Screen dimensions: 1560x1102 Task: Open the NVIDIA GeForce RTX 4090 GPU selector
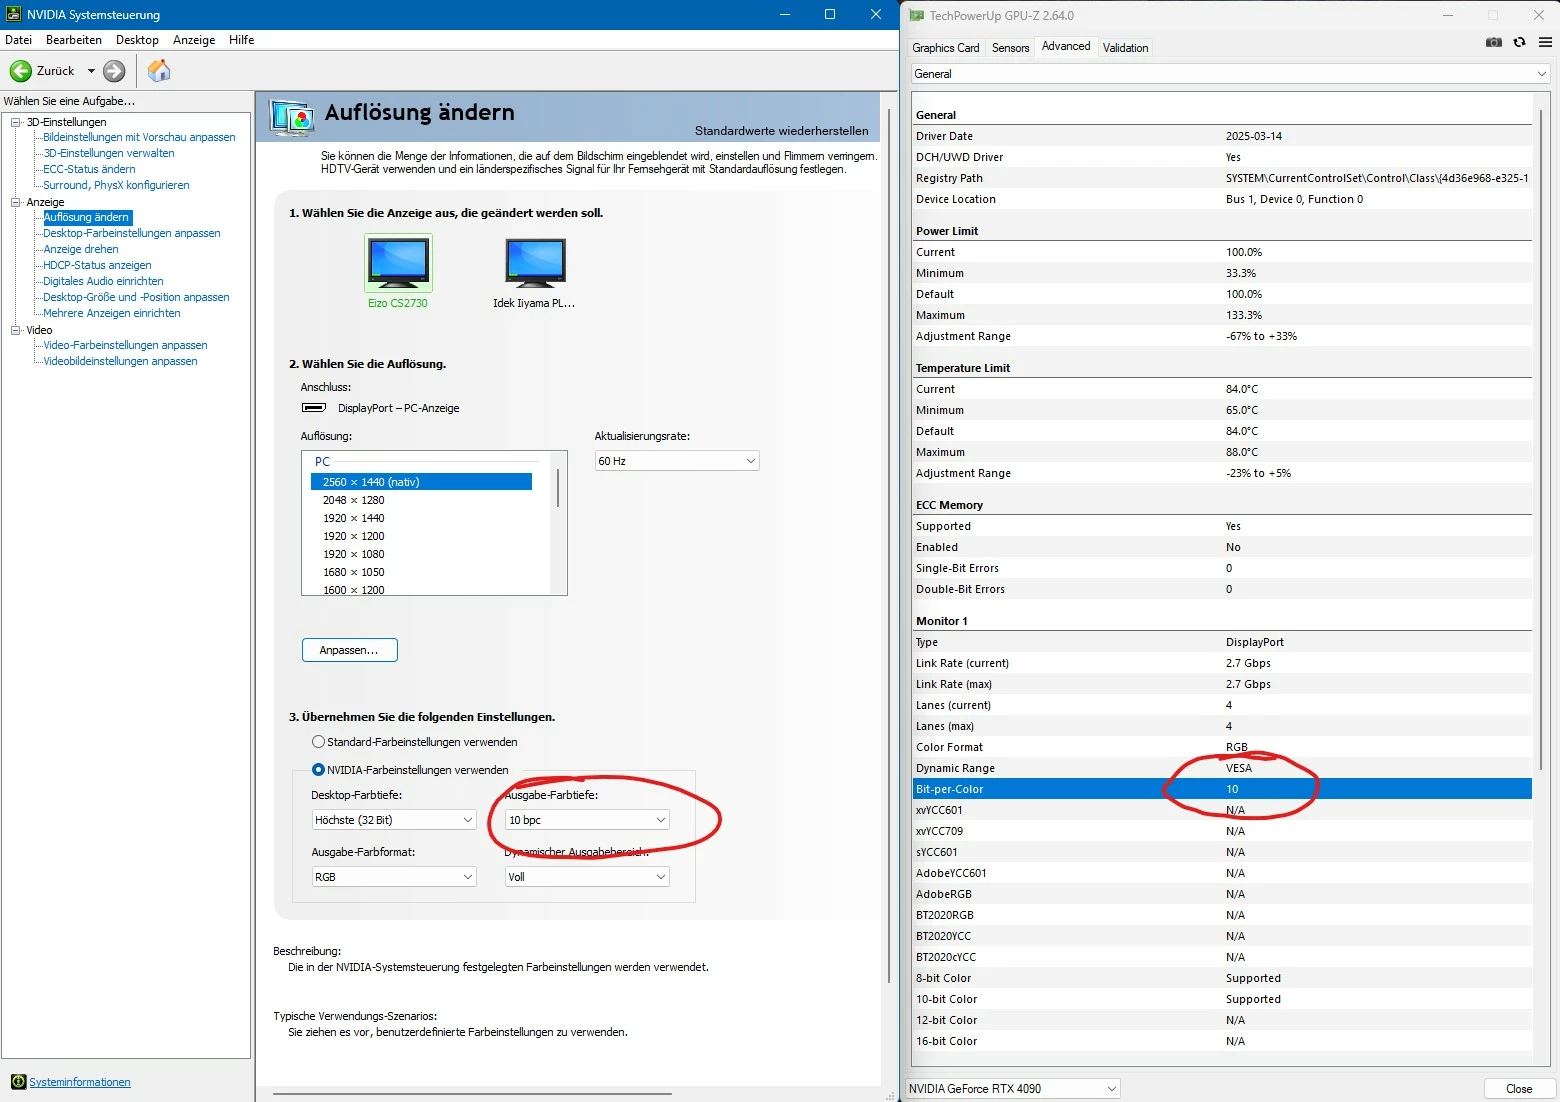(1012, 1089)
